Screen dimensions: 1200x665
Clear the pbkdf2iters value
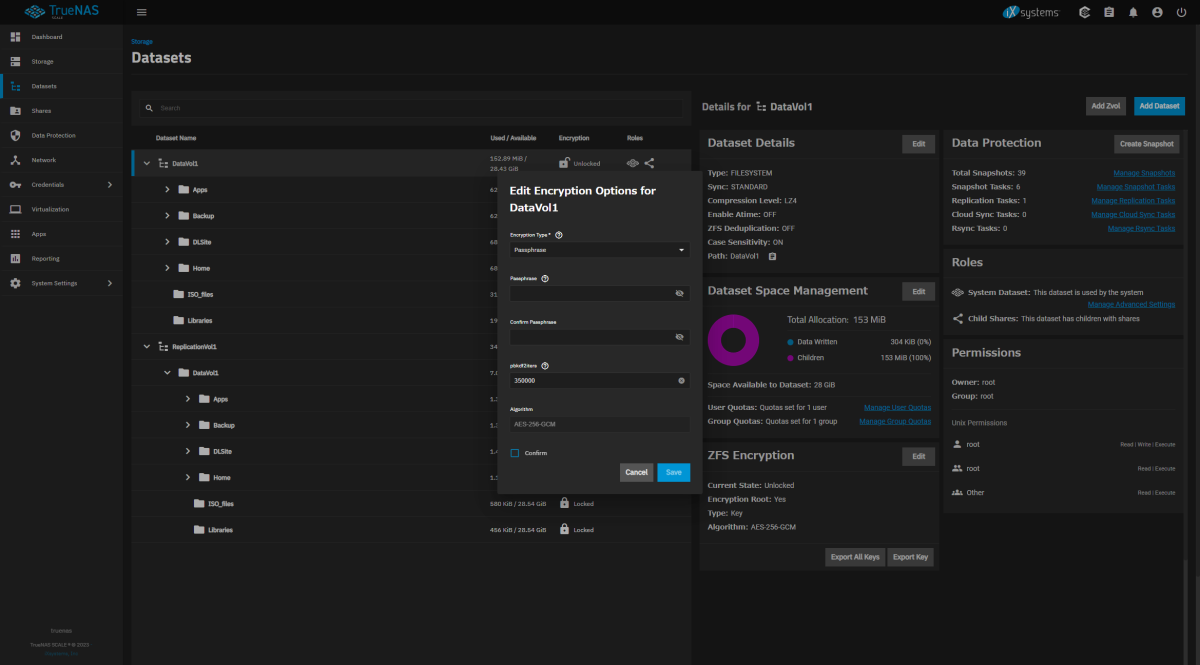pyautogui.click(x=681, y=381)
